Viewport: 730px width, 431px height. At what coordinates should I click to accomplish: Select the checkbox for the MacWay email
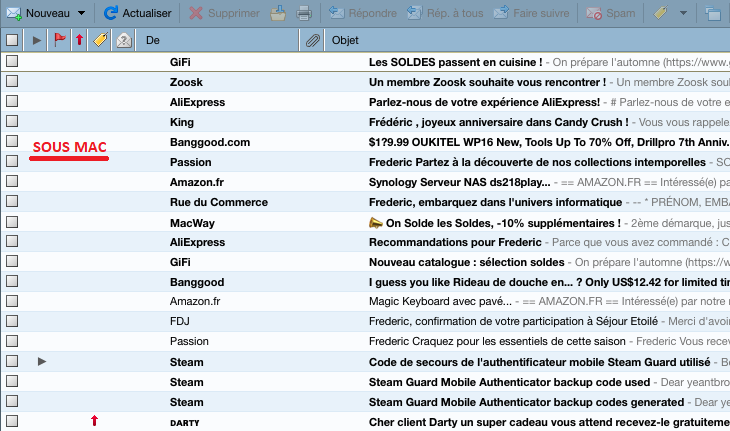click(12, 222)
